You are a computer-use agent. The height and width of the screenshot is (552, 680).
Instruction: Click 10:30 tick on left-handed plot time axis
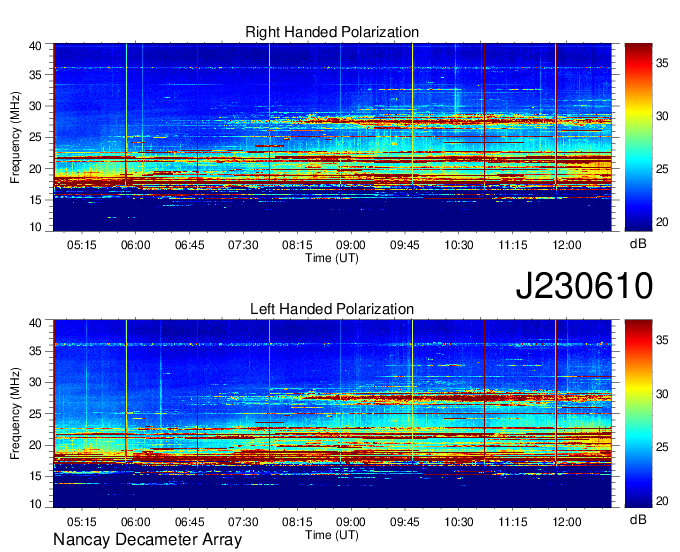coord(459,521)
